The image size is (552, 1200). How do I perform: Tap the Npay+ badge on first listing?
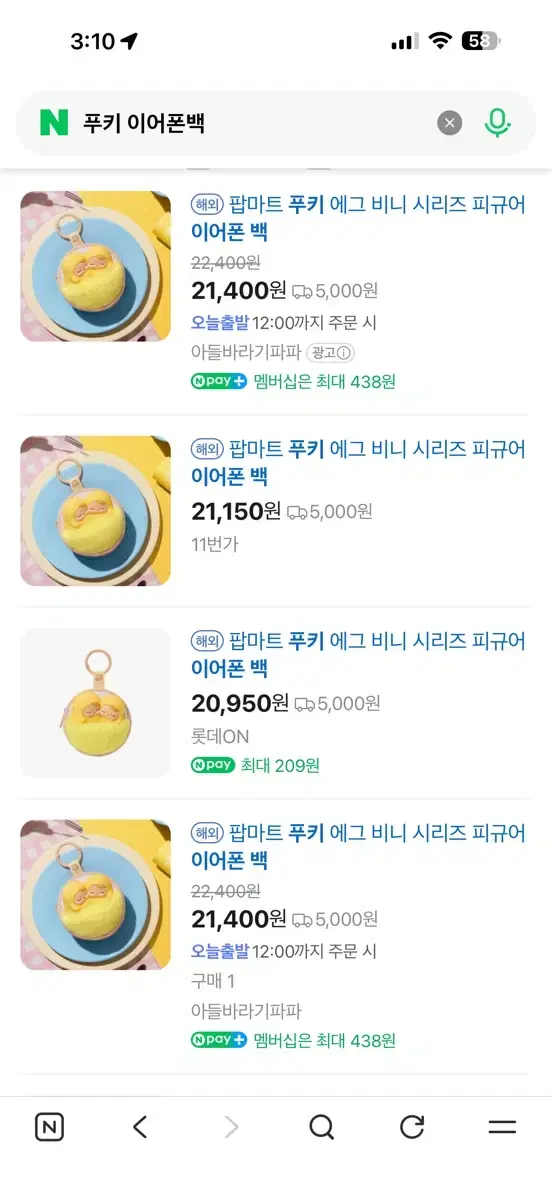[219, 381]
